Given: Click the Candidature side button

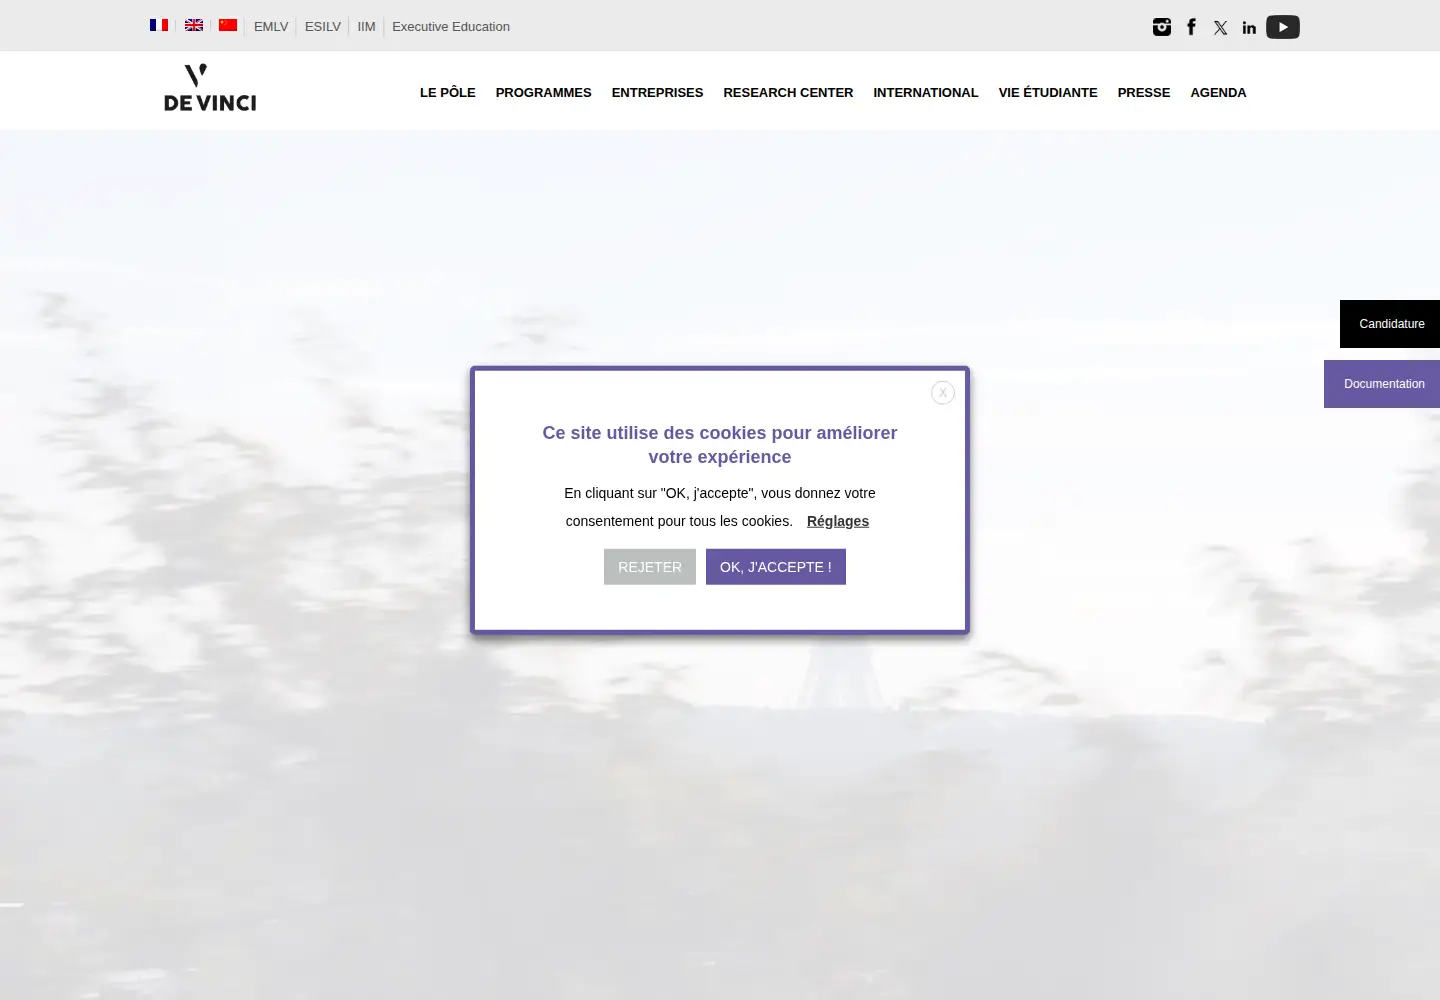Looking at the screenshot, I should (1390, 324).
